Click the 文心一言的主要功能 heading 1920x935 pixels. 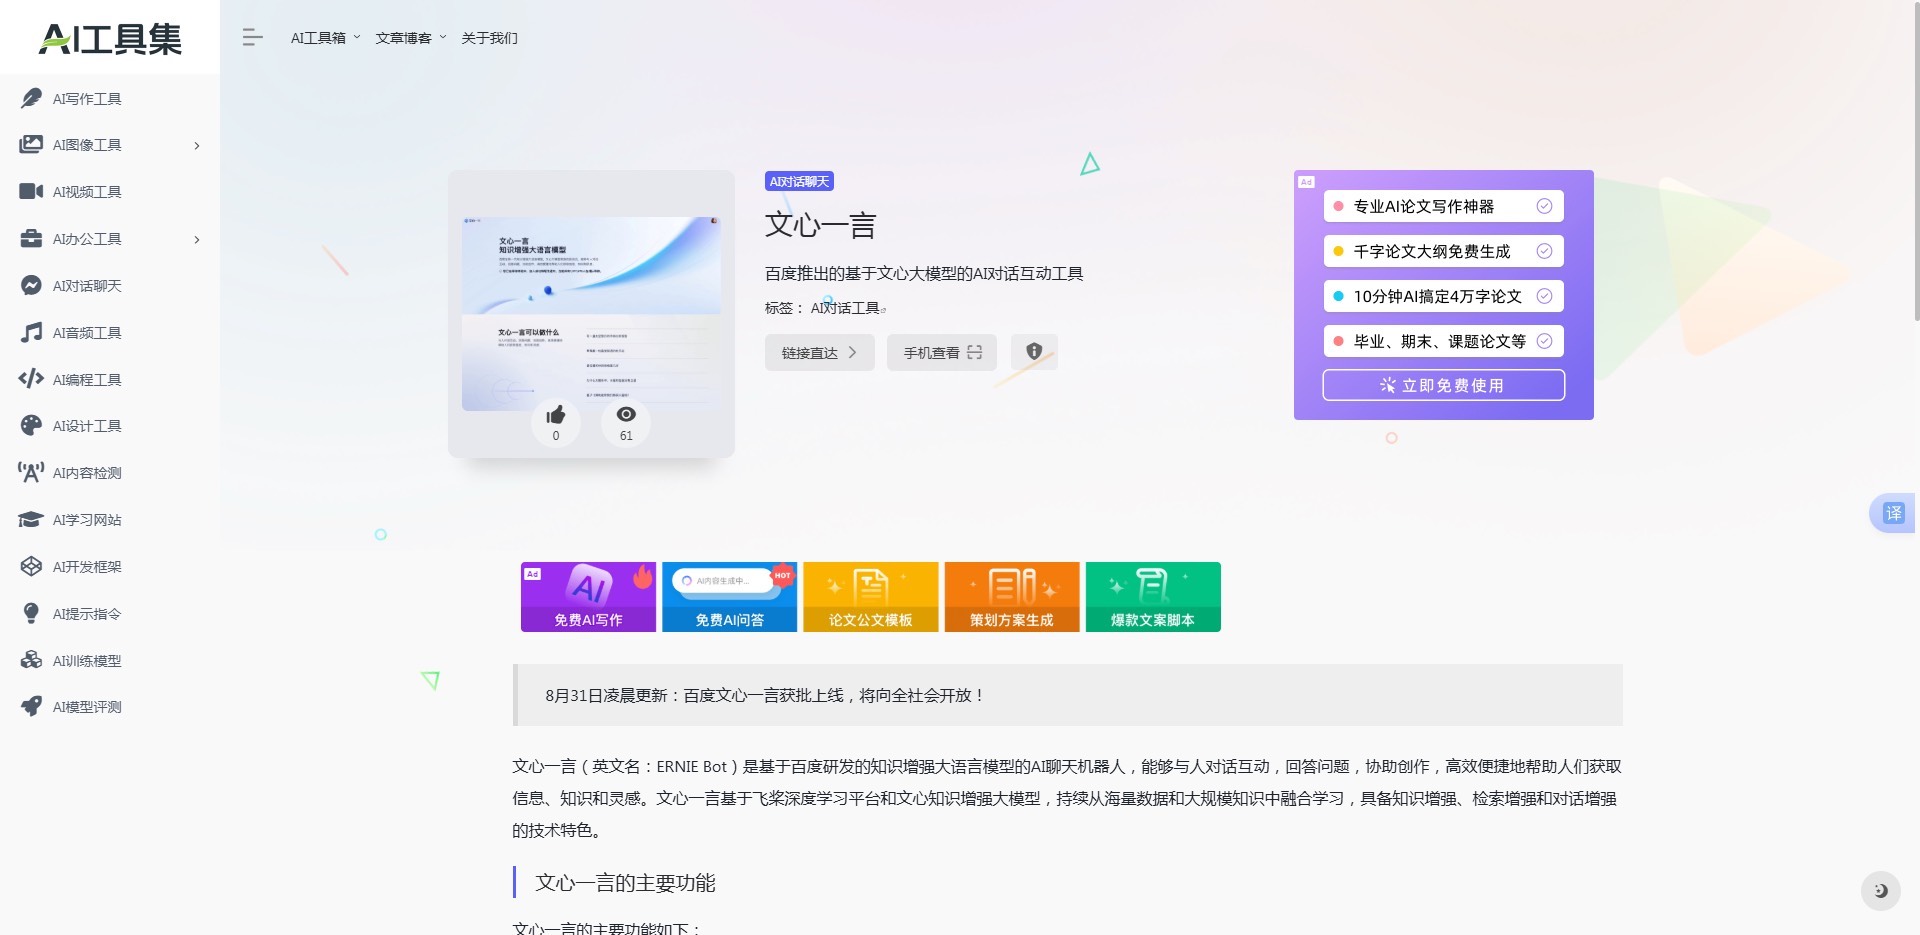625,883
